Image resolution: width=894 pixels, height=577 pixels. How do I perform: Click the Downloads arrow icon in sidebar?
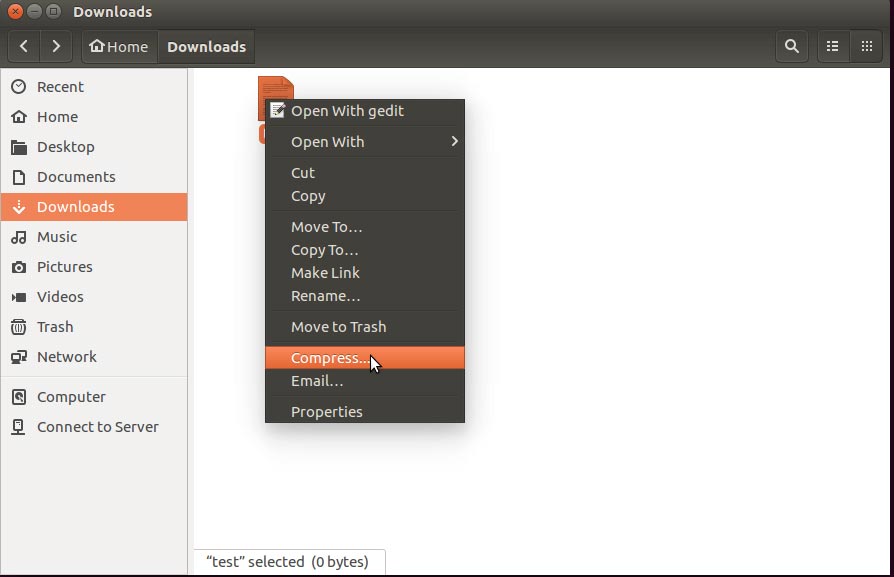point(19,207)
